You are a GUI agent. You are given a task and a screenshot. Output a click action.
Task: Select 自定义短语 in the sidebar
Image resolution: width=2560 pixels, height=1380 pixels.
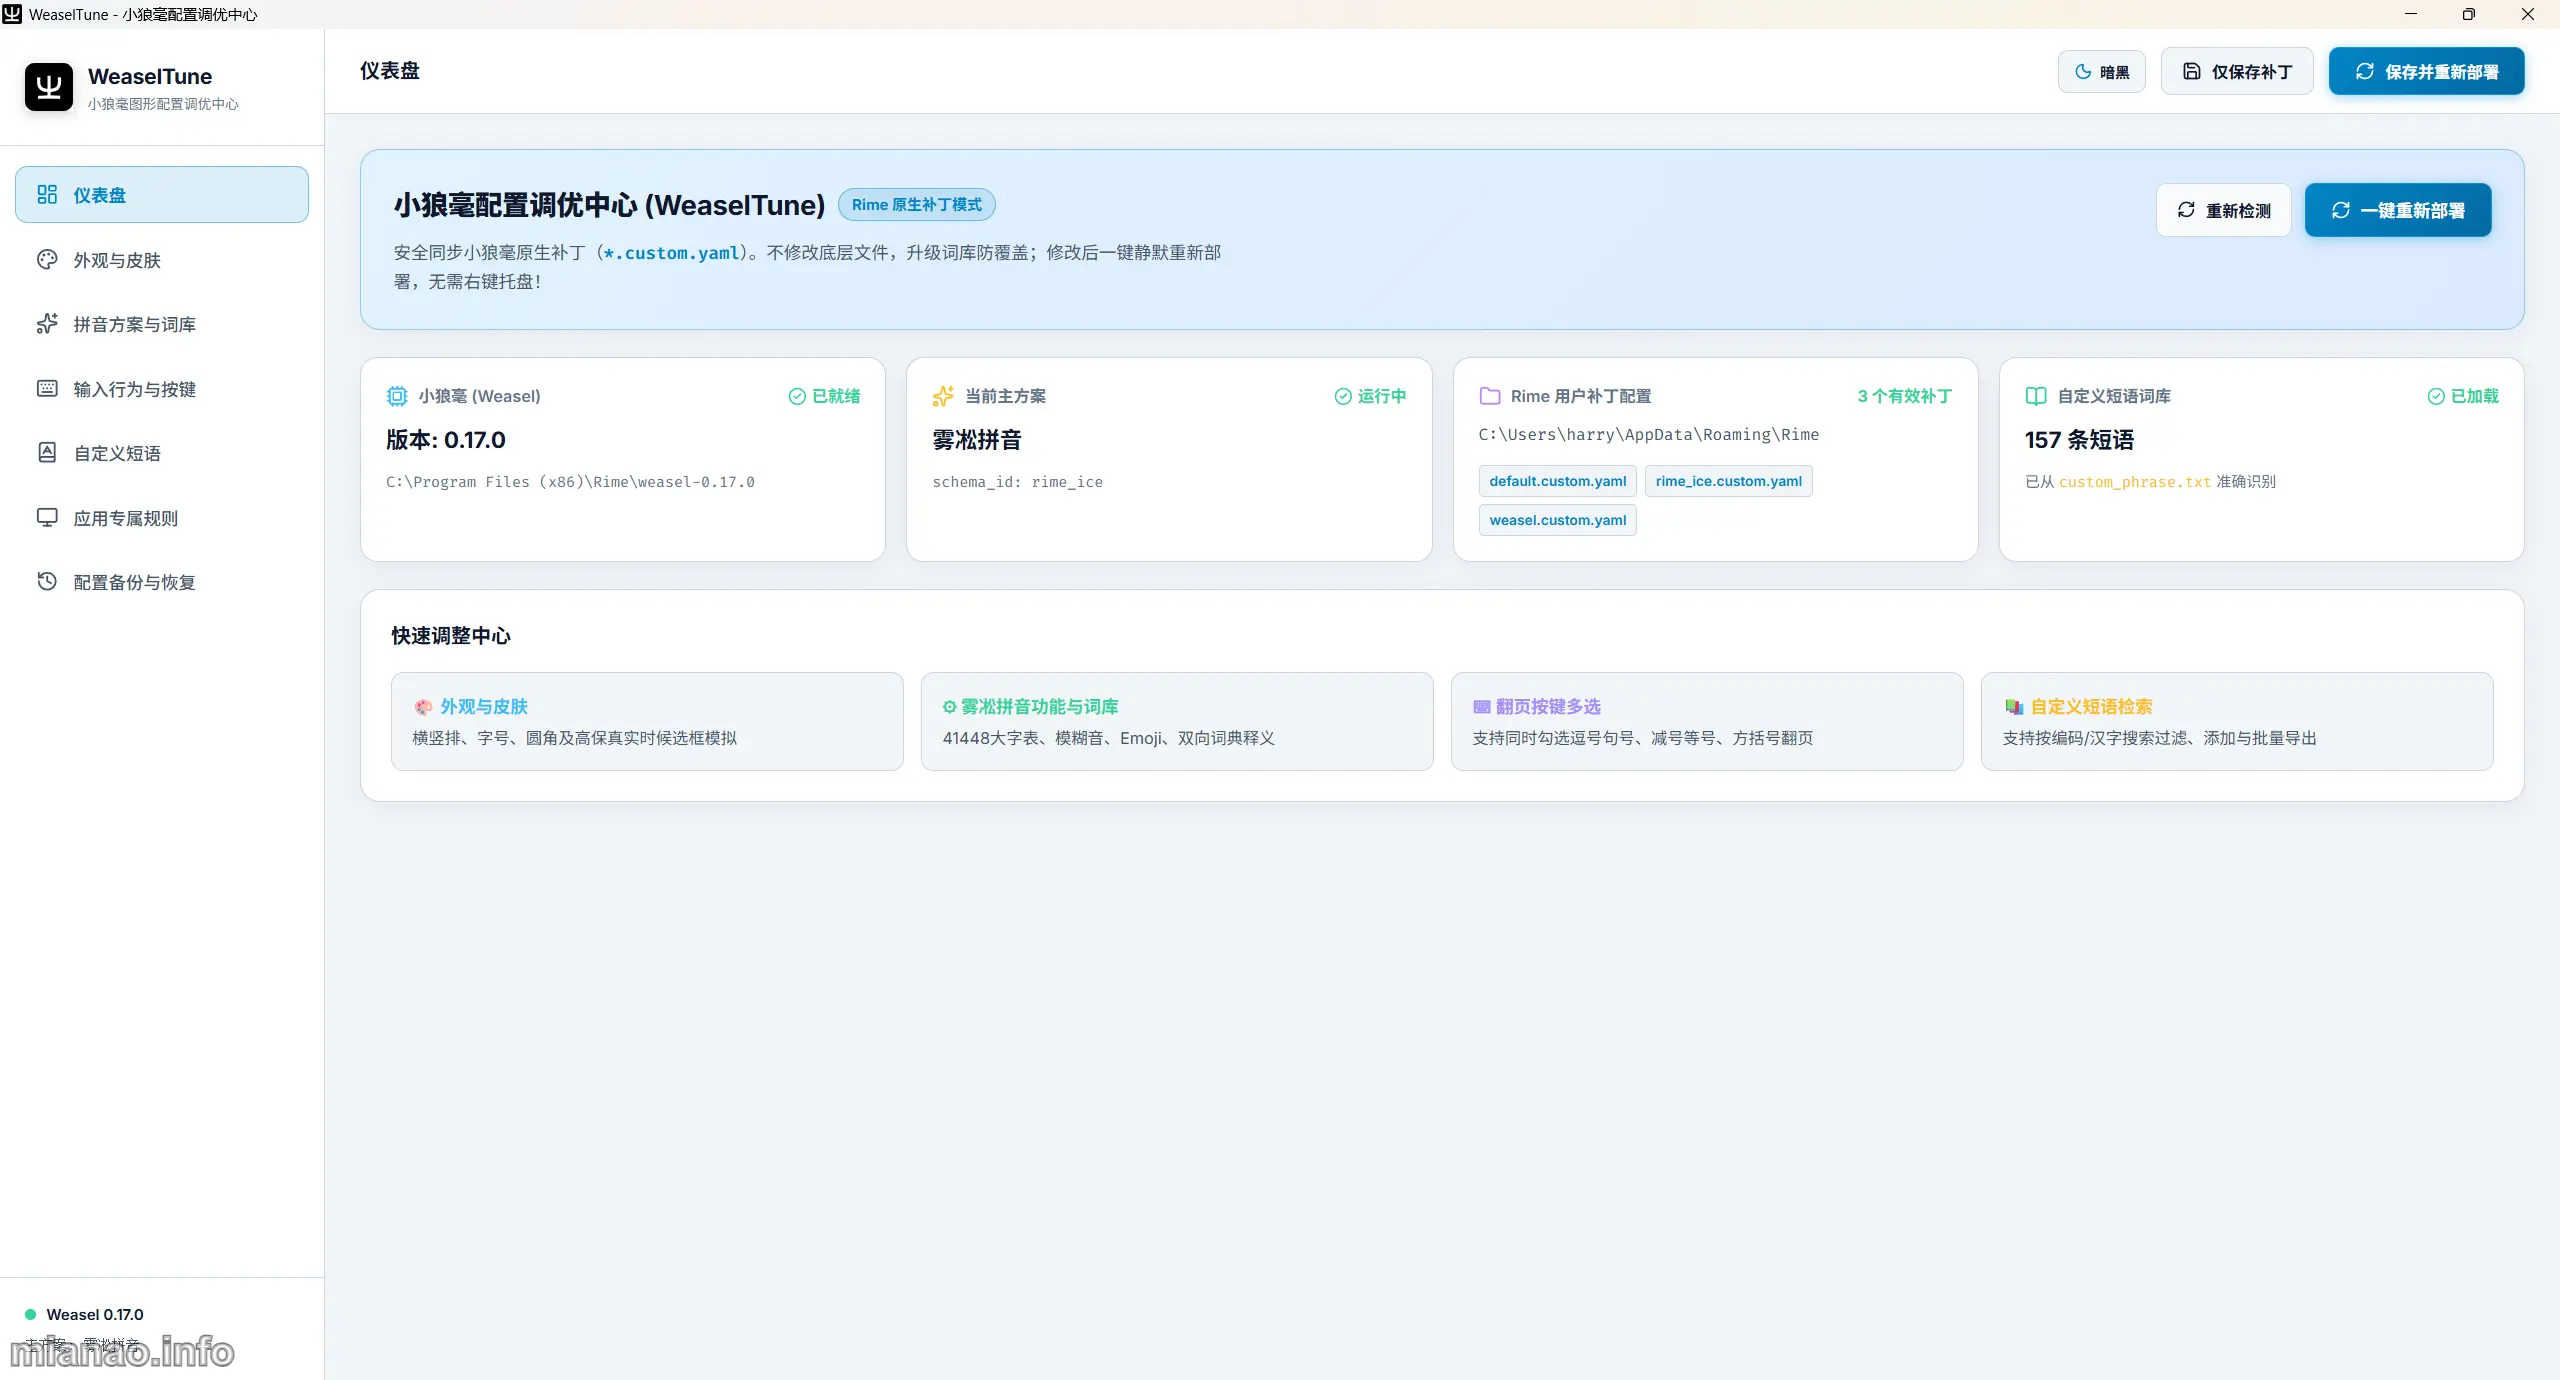(162, 453)
